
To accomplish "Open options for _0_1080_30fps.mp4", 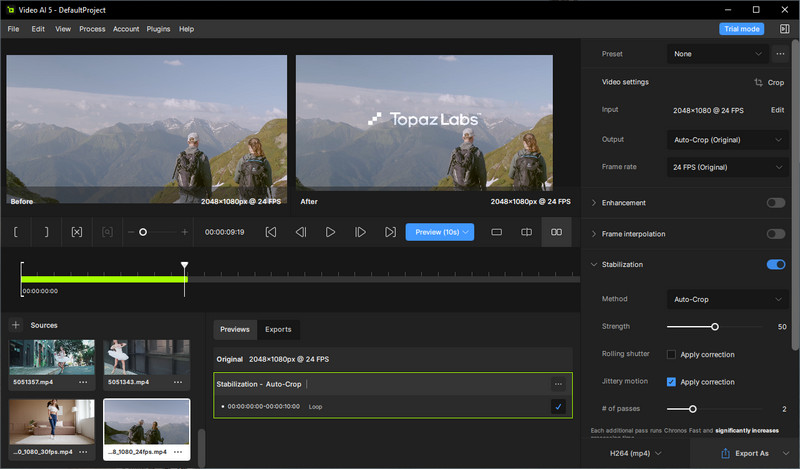I will point(83,452).
